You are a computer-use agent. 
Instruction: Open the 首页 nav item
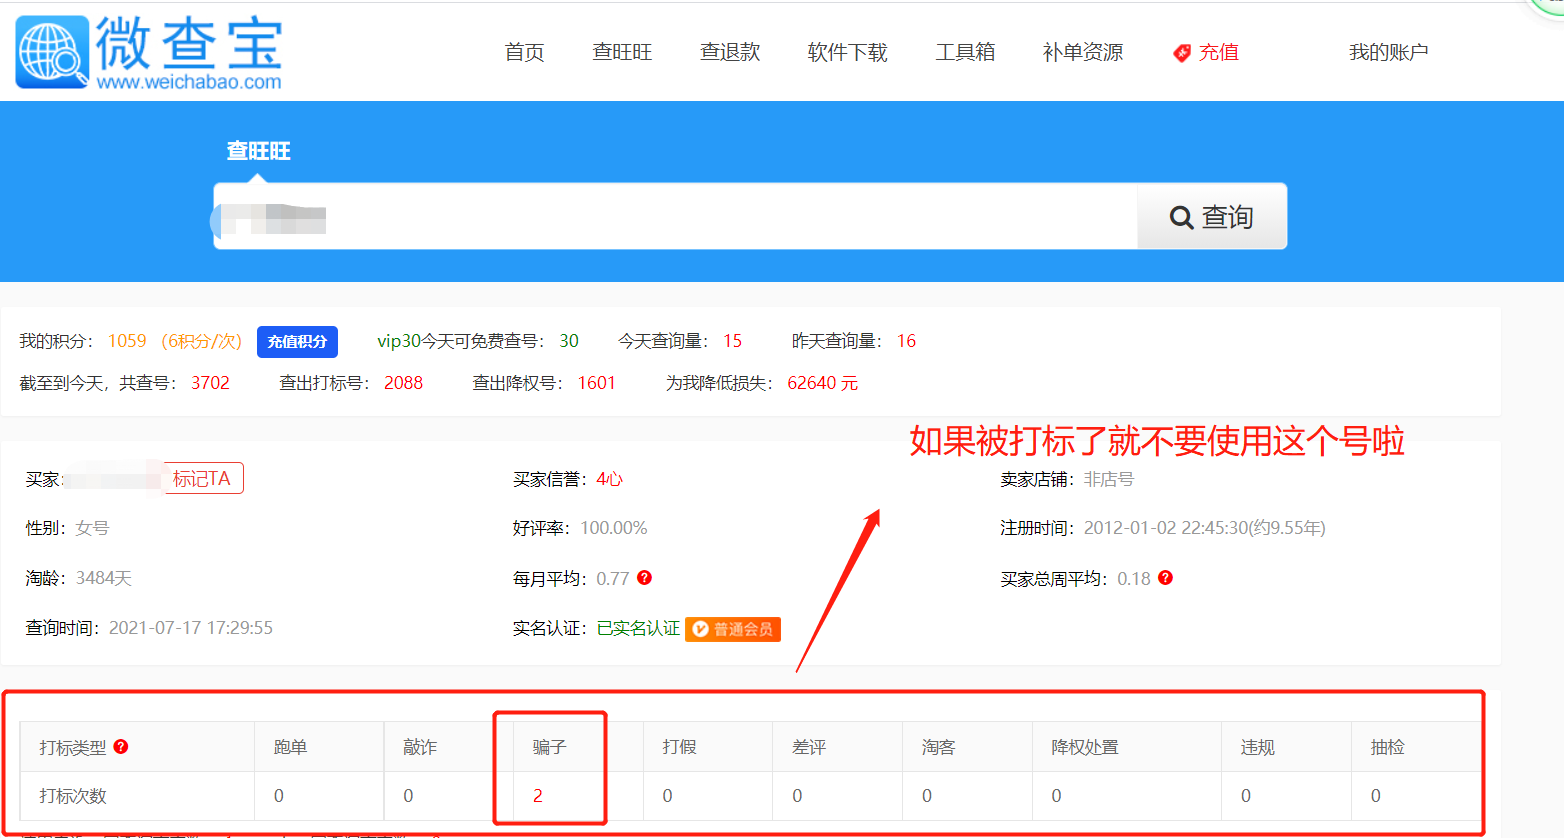pyautogui.click(x=524, y=52)
